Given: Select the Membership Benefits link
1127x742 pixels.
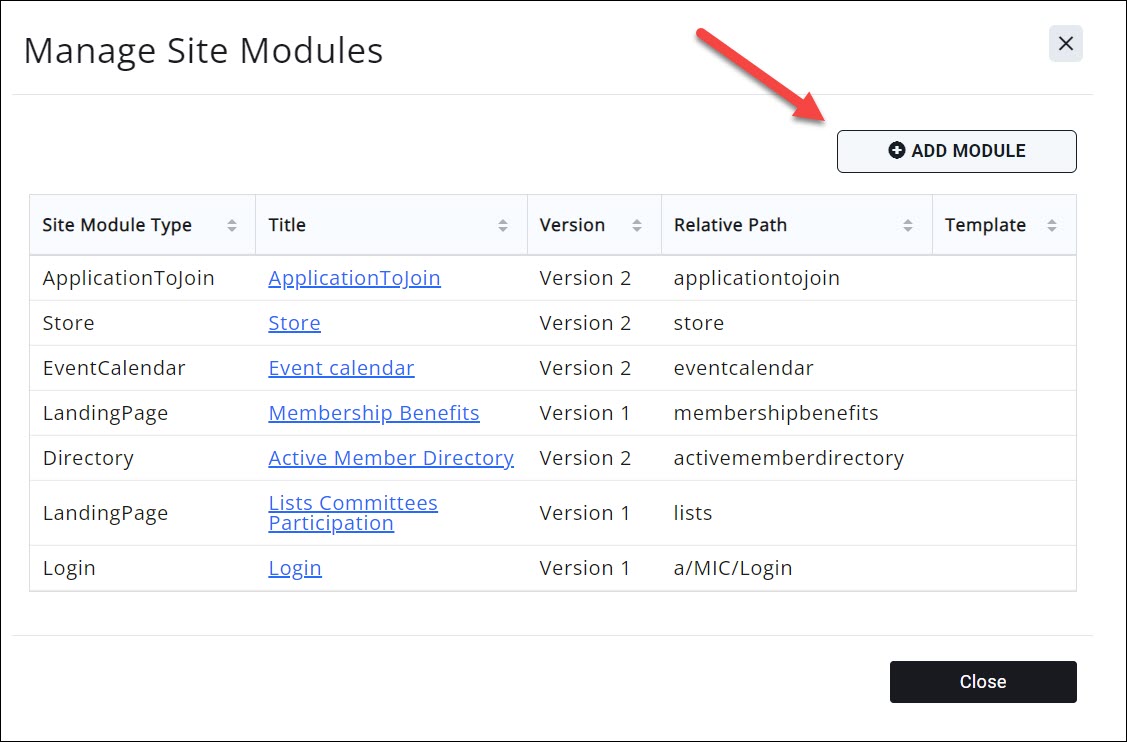Looking at the screenshot, I should tap(374, 413).
